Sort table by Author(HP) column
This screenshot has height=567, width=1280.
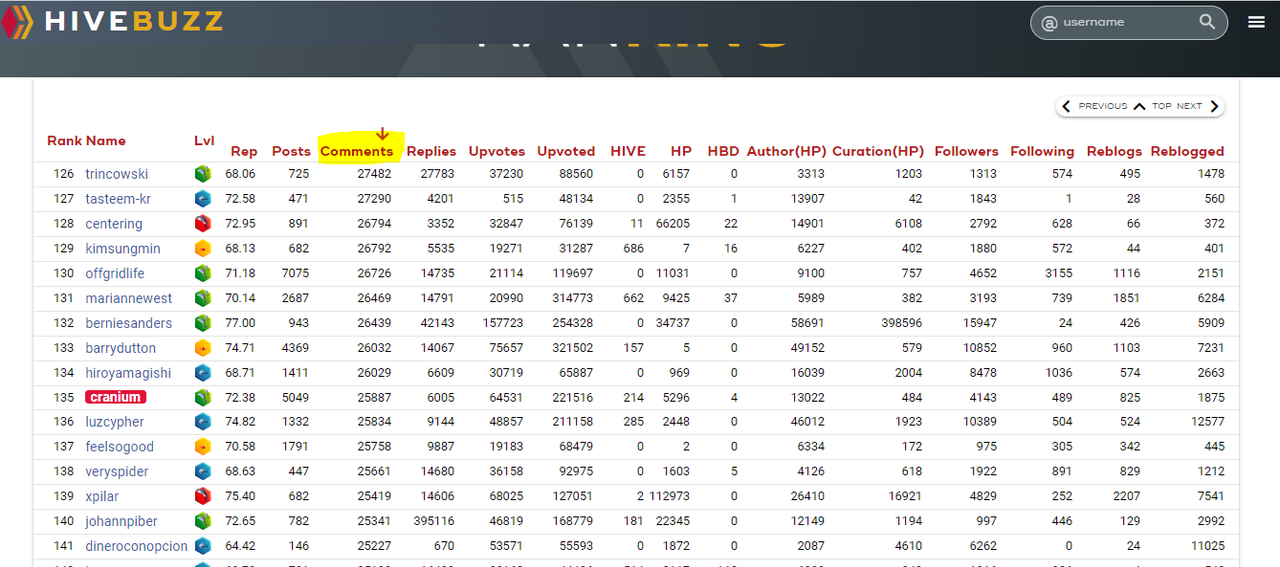tap(787, 151)
